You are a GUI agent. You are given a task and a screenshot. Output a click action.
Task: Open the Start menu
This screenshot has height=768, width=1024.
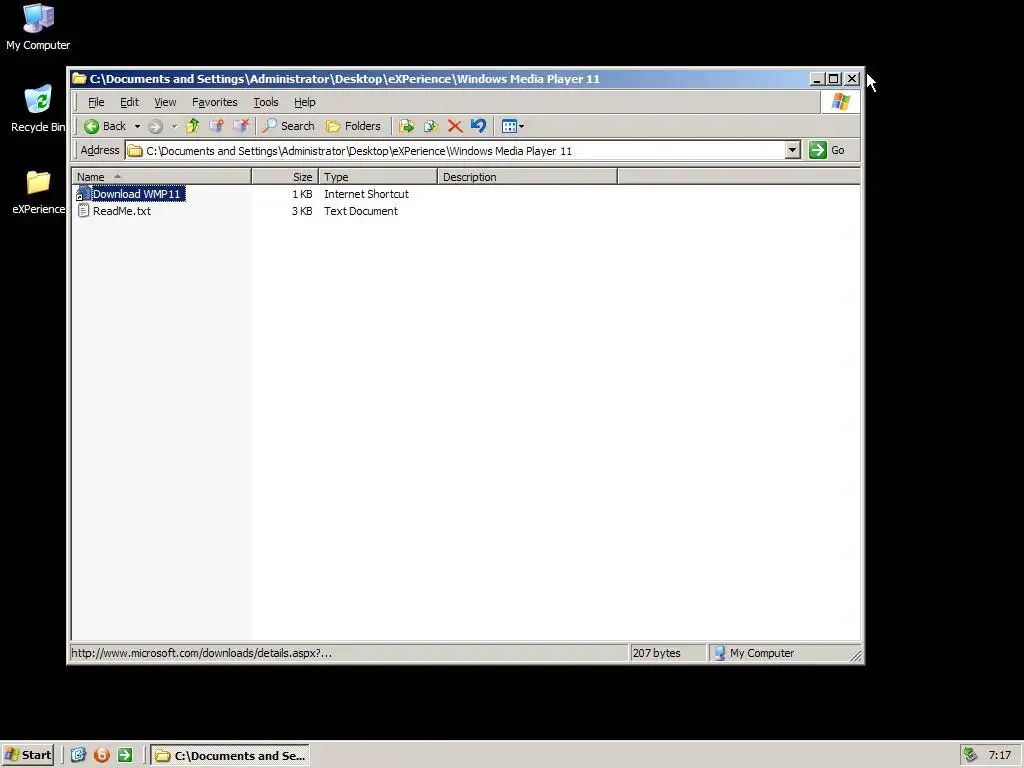pyautogui.click(x=28, y=755)
